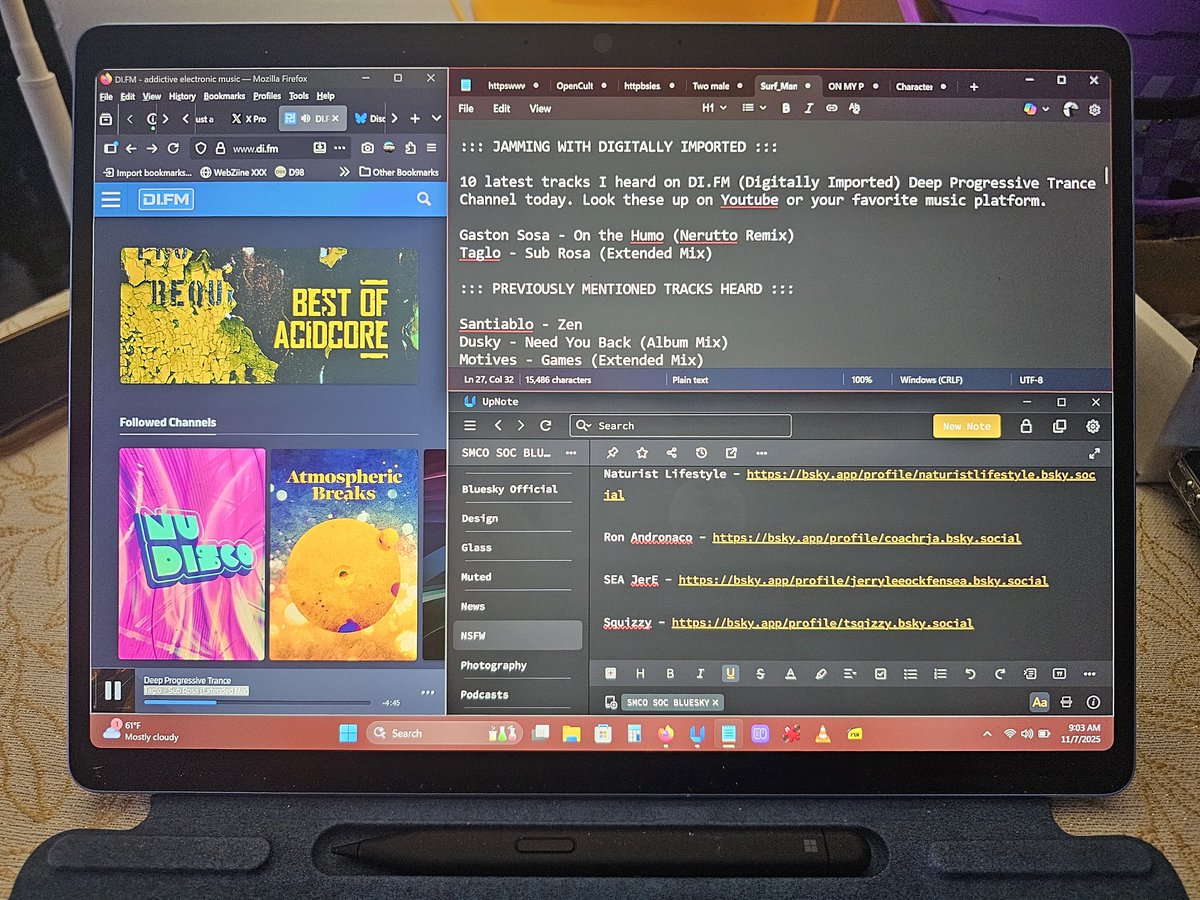
Task: Expand the UpNote editor to fullscreen
Action: tap(1094, 453)
